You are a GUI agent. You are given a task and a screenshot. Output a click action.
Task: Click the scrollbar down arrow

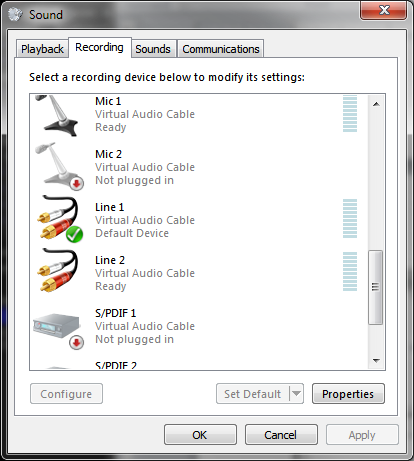[376, 361]
